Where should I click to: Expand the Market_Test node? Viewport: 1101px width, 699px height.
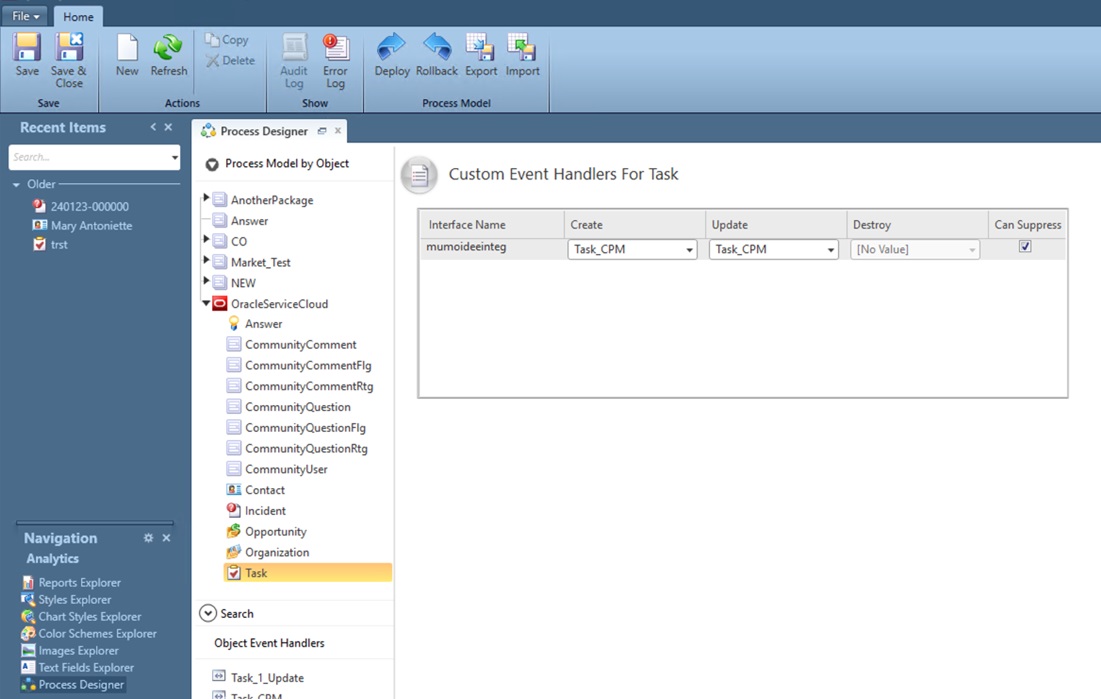pyautogui.click(x=206, y=260)
